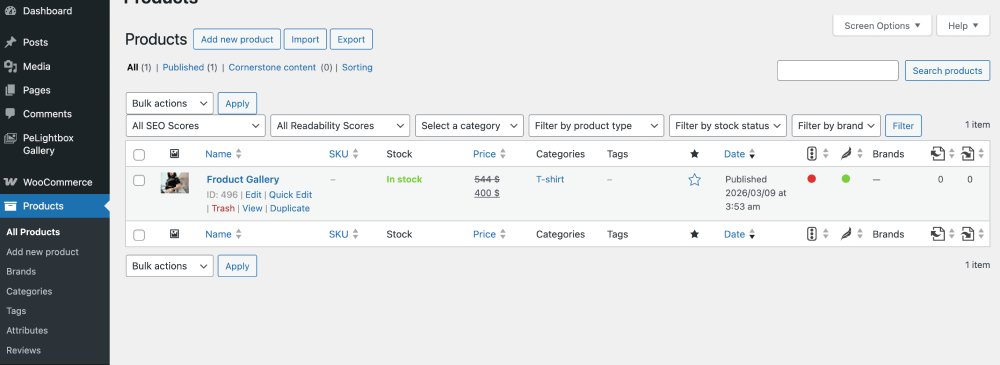The width and height of the screenshot is (1000, 365).
Task: Open the Select a category dropdown
Action: pyautogui.click(x=469, y=126)
